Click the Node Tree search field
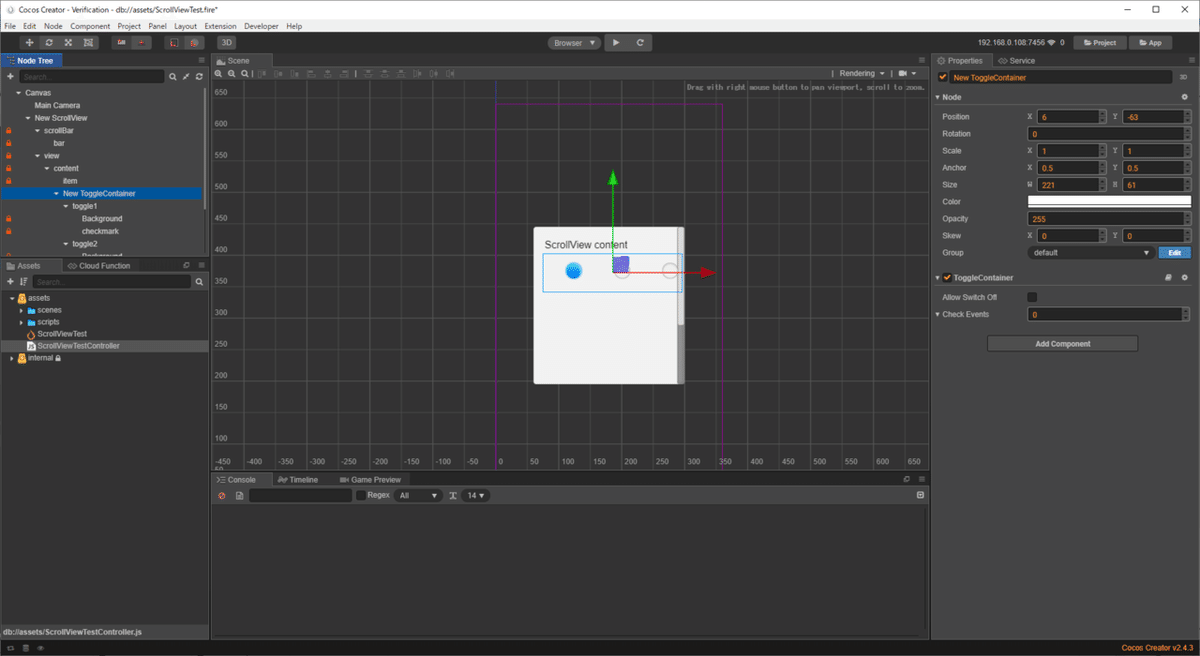1200x656 pixels. (x=92, y=76)
